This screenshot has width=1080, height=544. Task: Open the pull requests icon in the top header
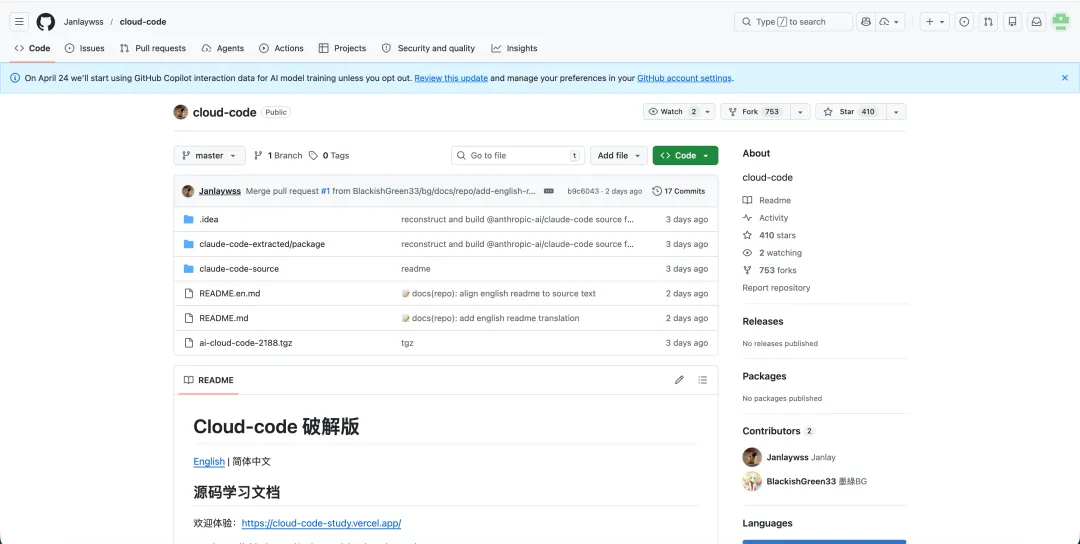(988, 22)
